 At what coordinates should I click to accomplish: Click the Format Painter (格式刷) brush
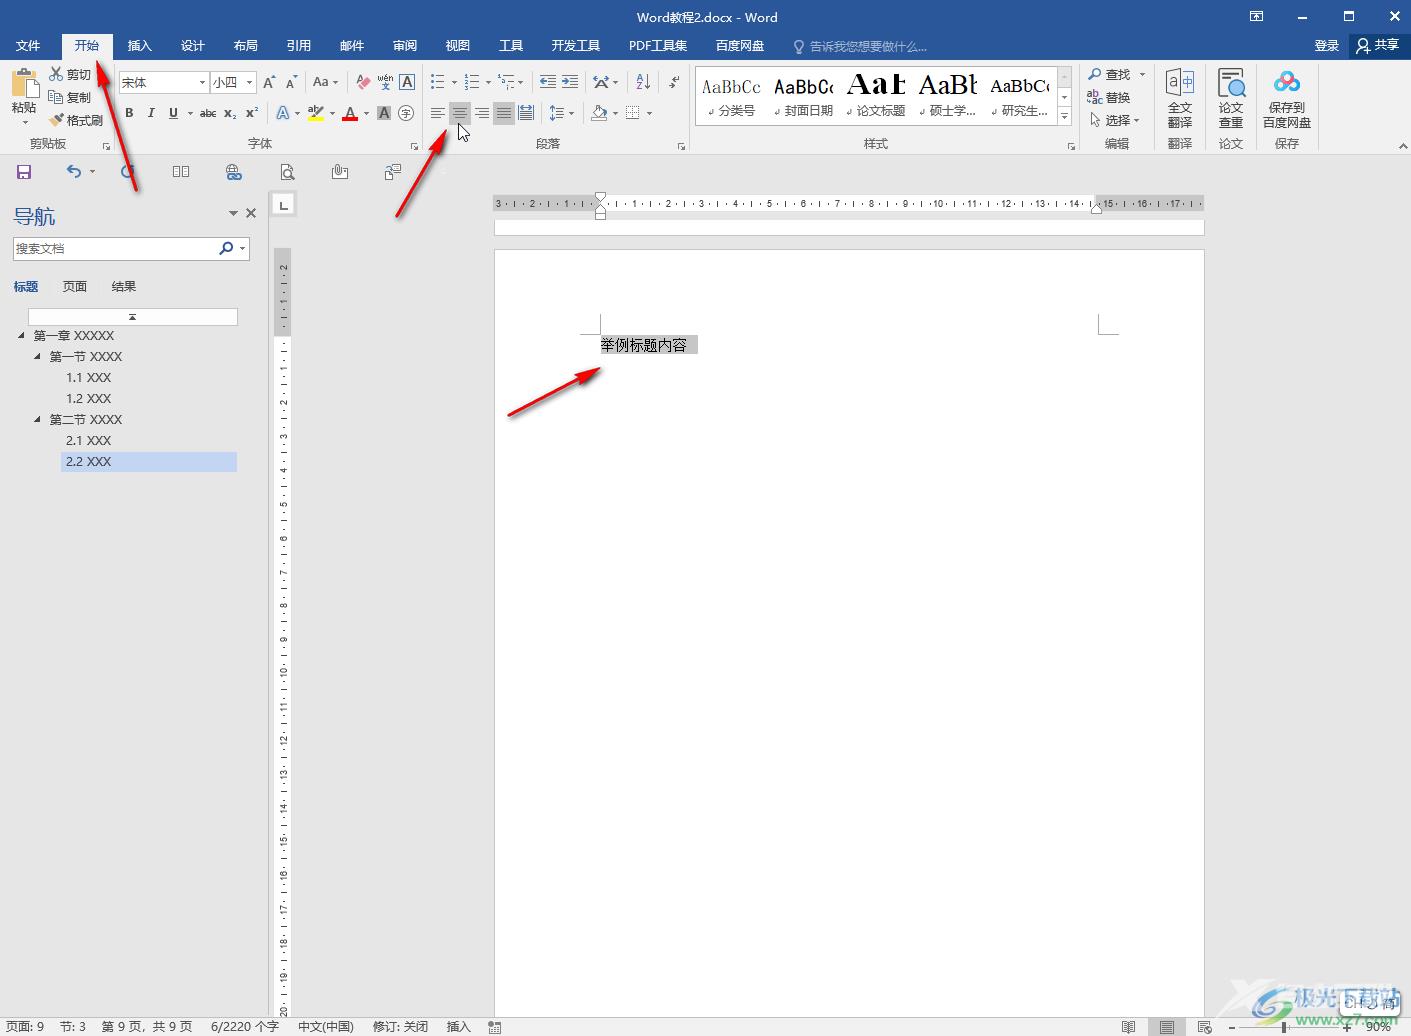76,120
